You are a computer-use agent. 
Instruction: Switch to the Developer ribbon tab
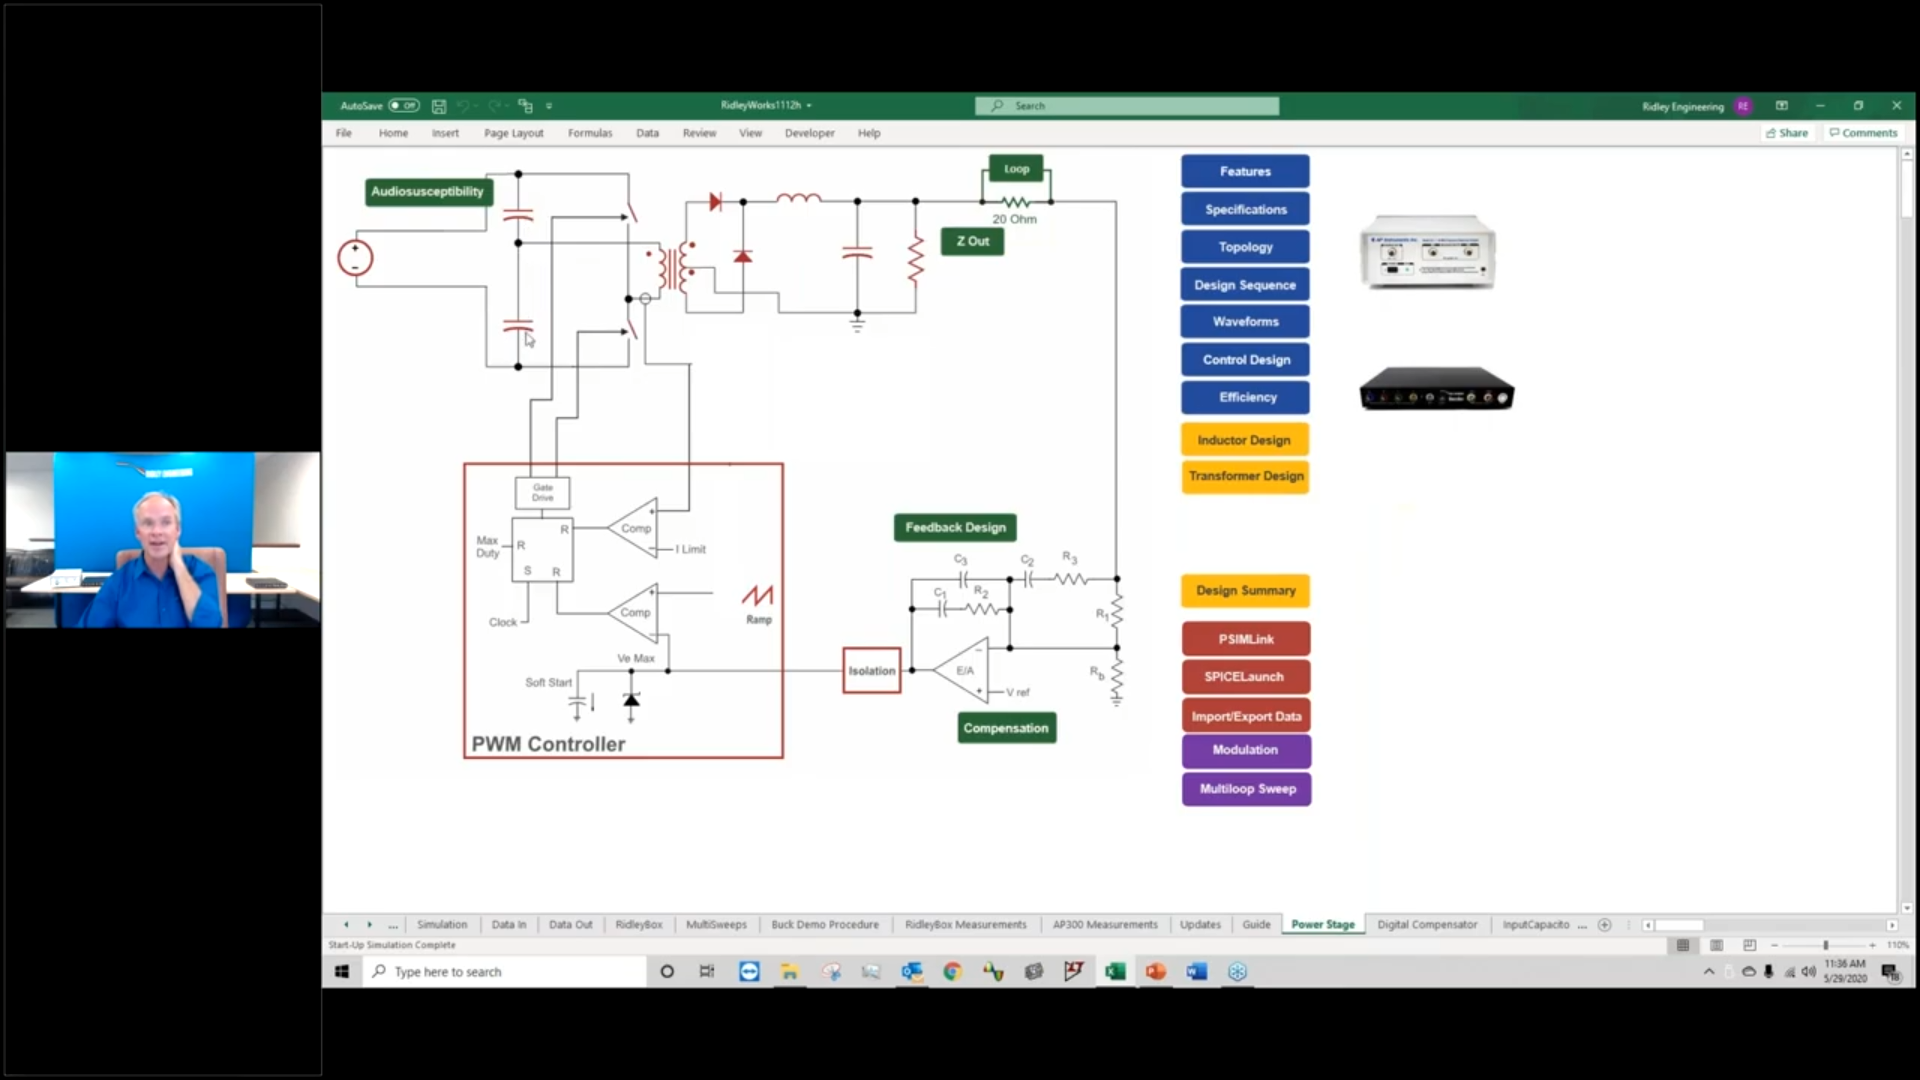809,132
